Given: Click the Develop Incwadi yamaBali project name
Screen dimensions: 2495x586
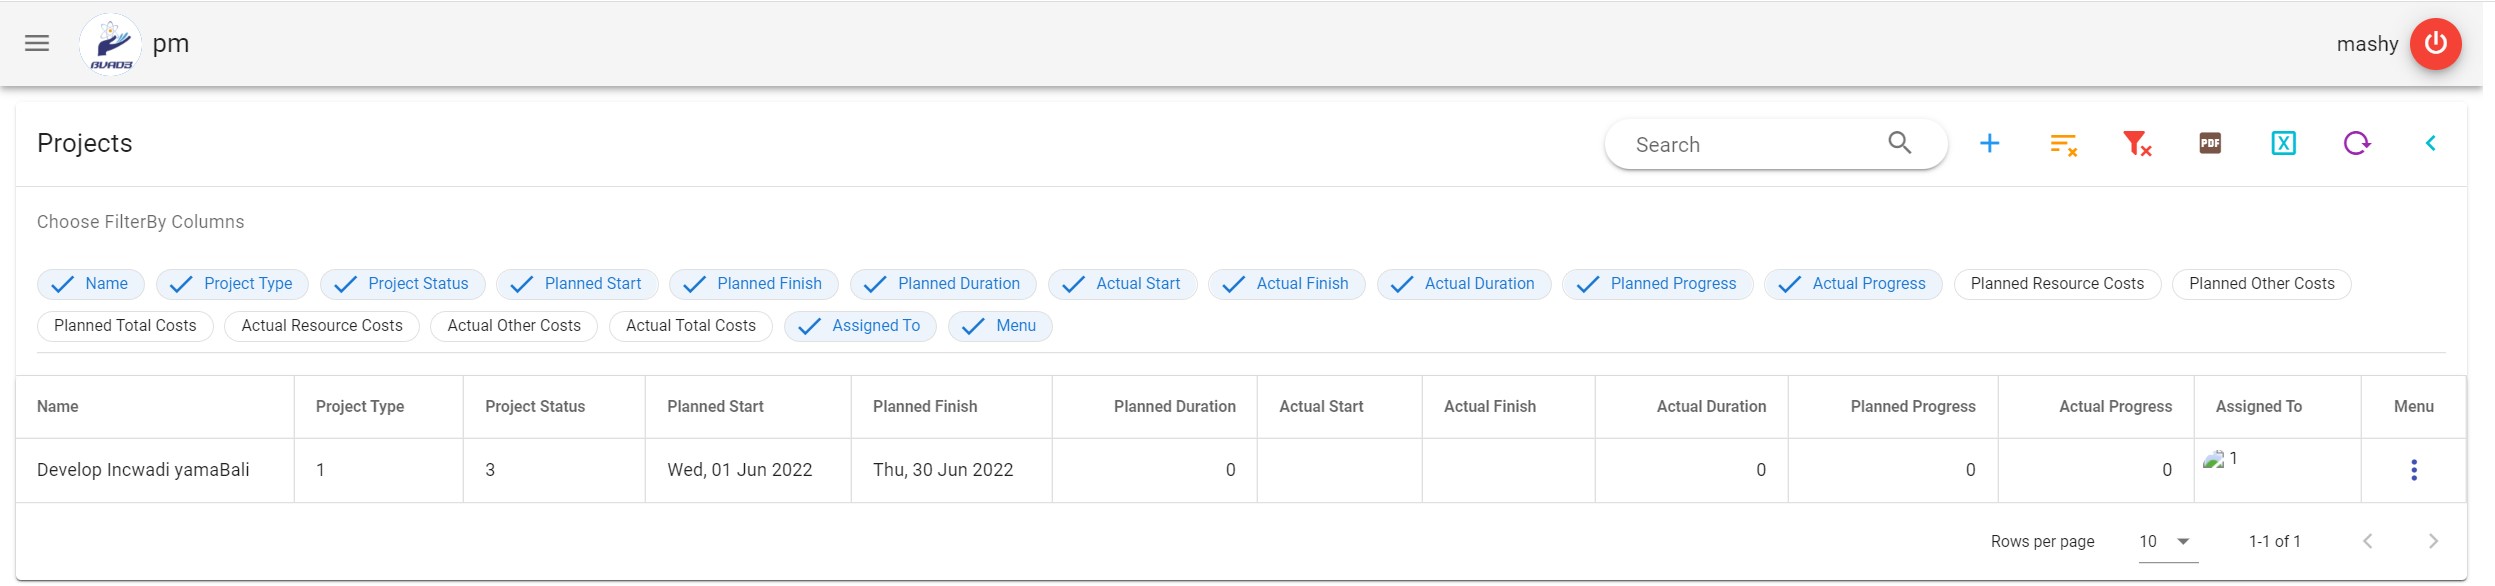Looking at the screenshot, I should [x=143, y=470].
